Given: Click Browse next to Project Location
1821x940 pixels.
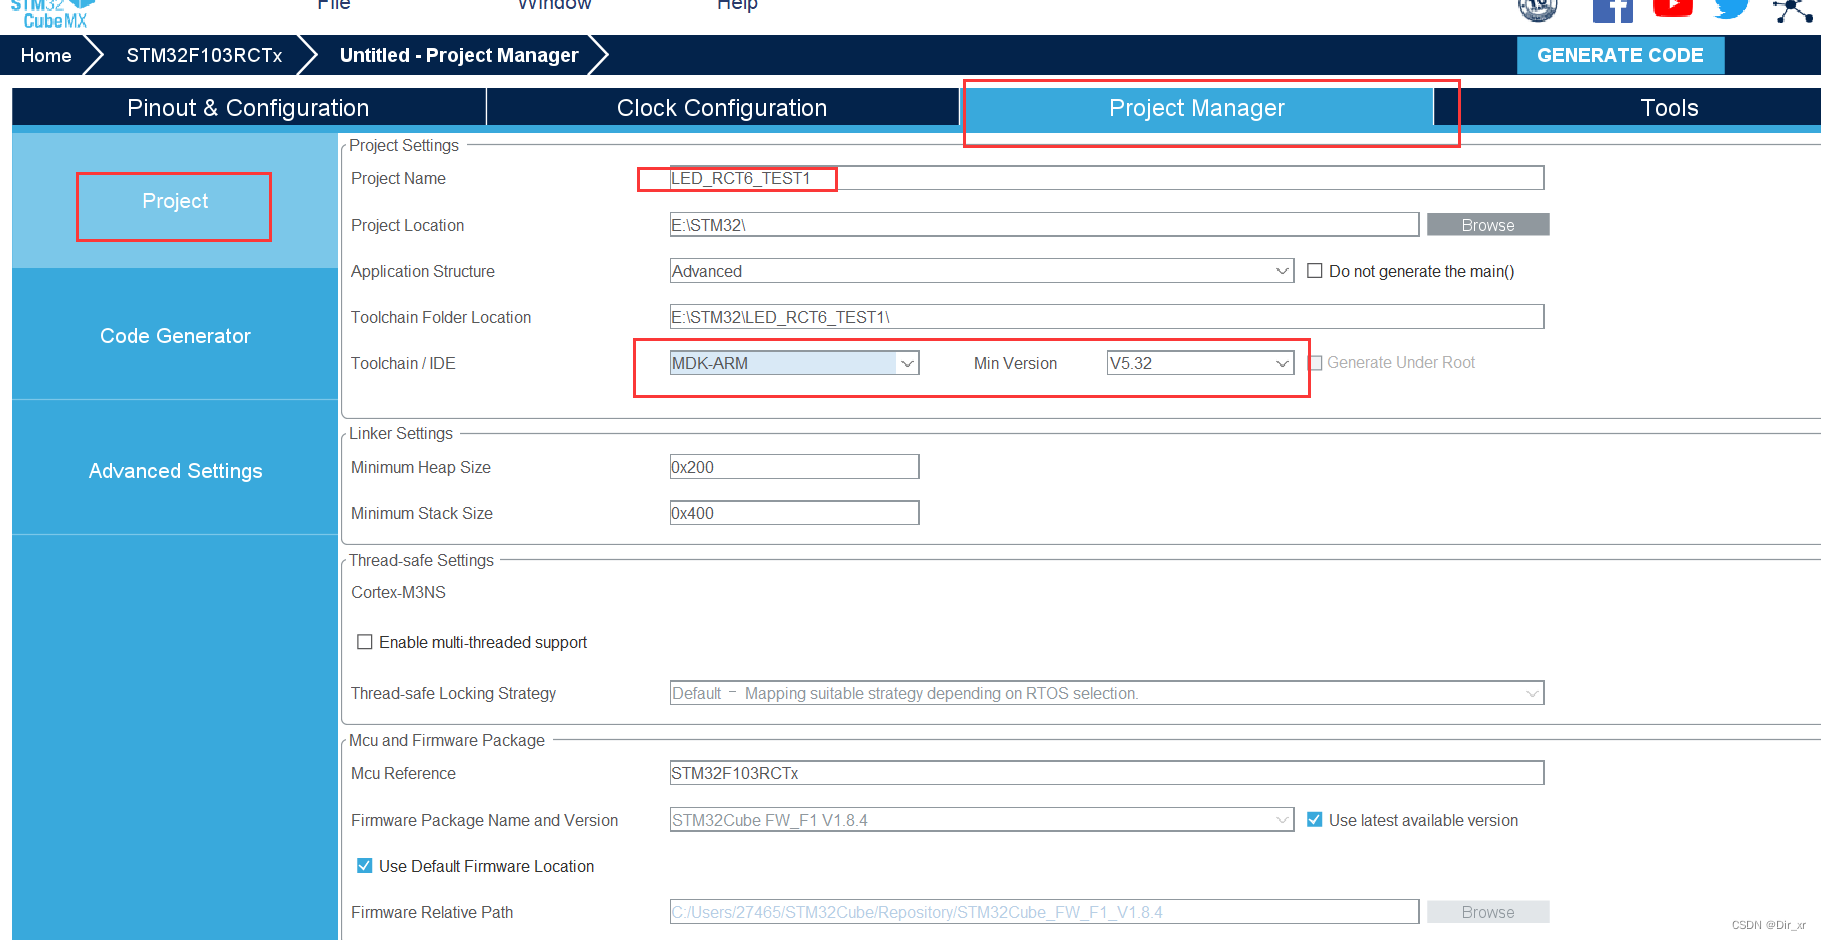Looking at the screenshot, I should [1488, 225].
